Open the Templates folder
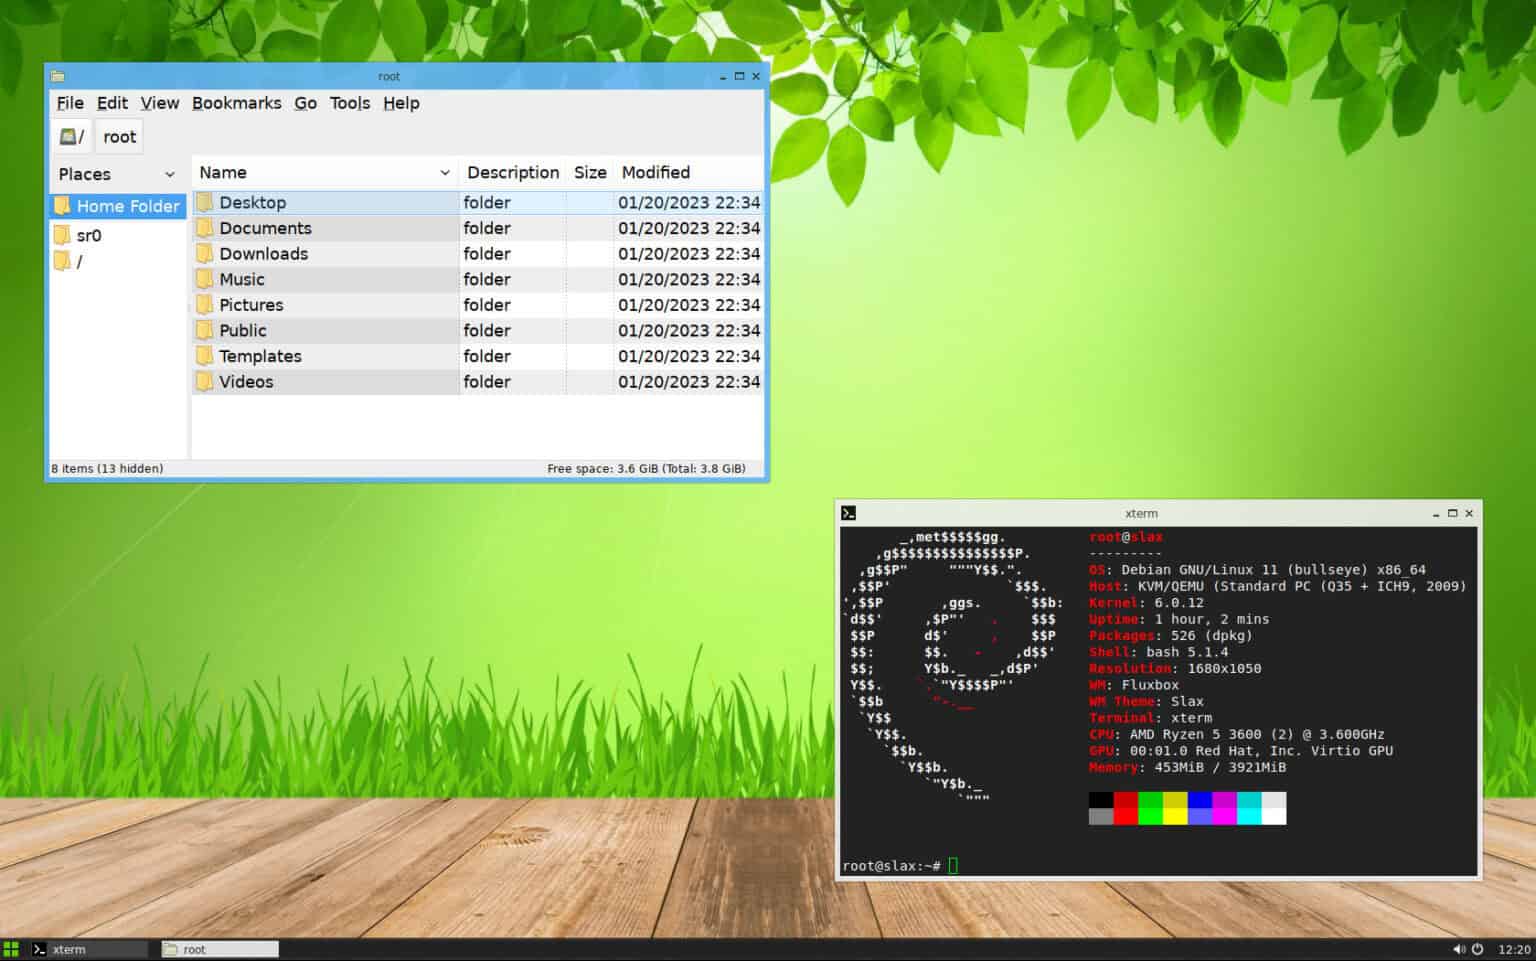Image resolution: width=1536 pixels, height=961 pixels. pos(260,356)
